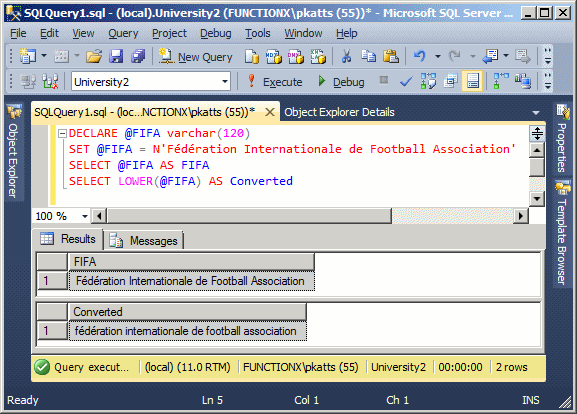Cut selection with the scissors icon

[346, 57]
